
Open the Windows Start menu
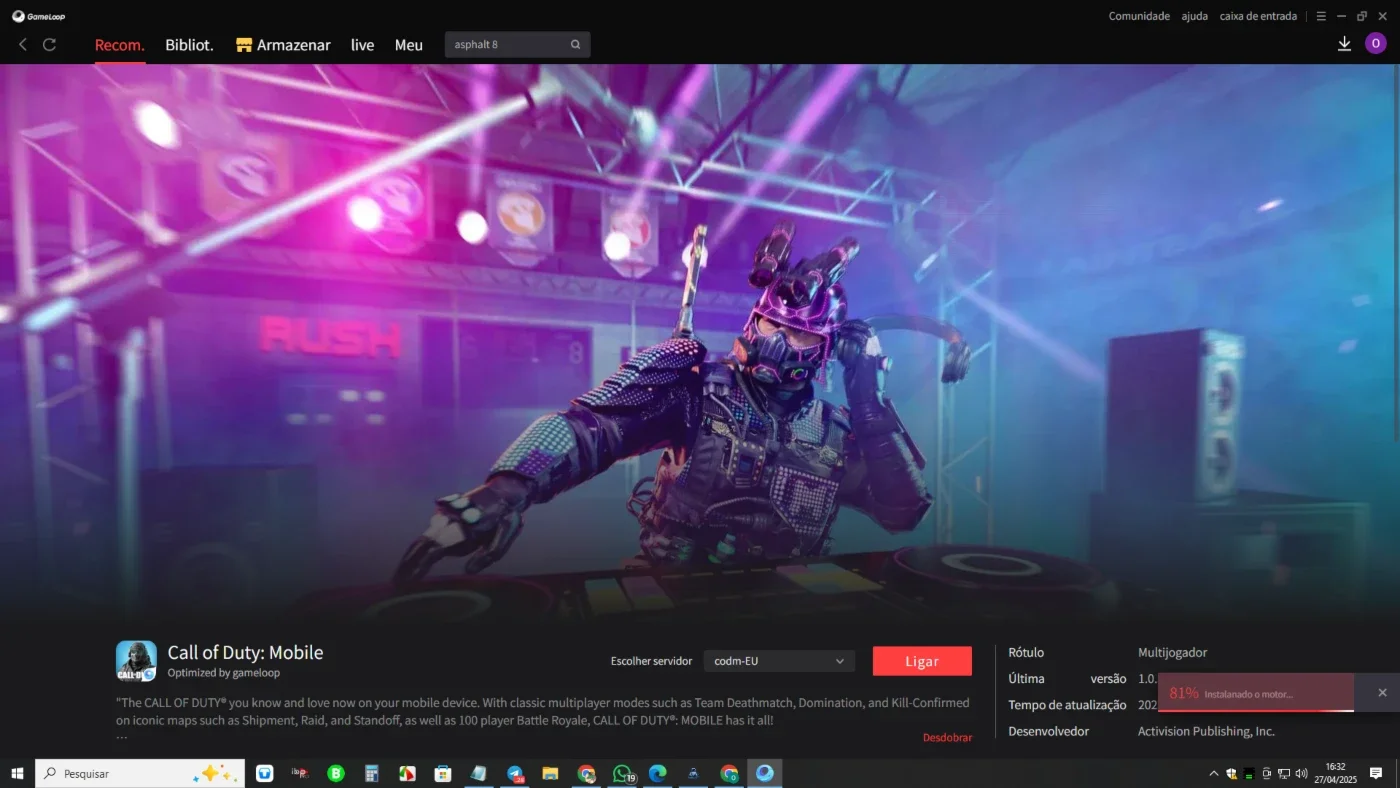click(17, 773)
